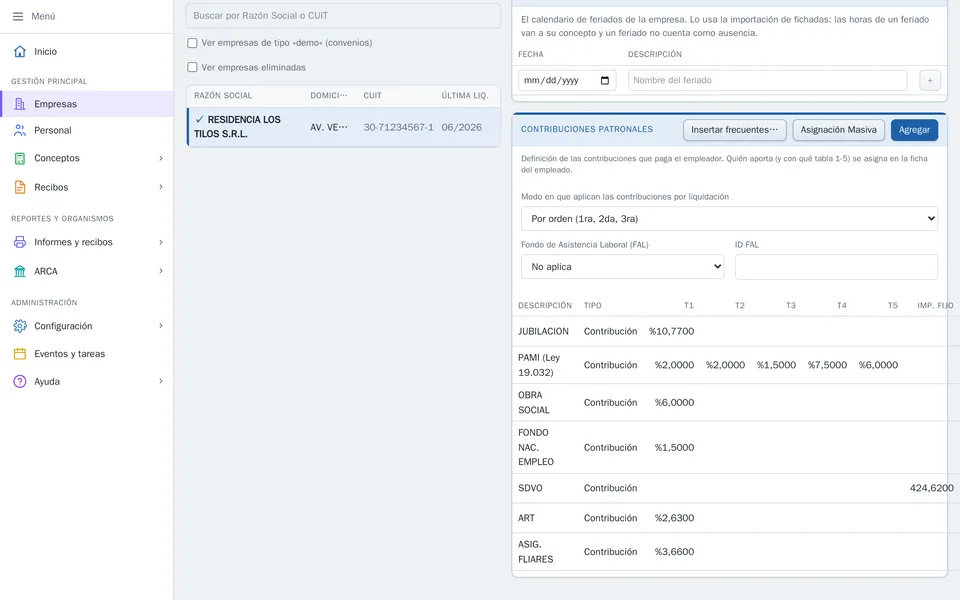The height and width of the screenshot is (600, 960).
Task: Click the Empresas building icon
Action: (x=20, y=104)
